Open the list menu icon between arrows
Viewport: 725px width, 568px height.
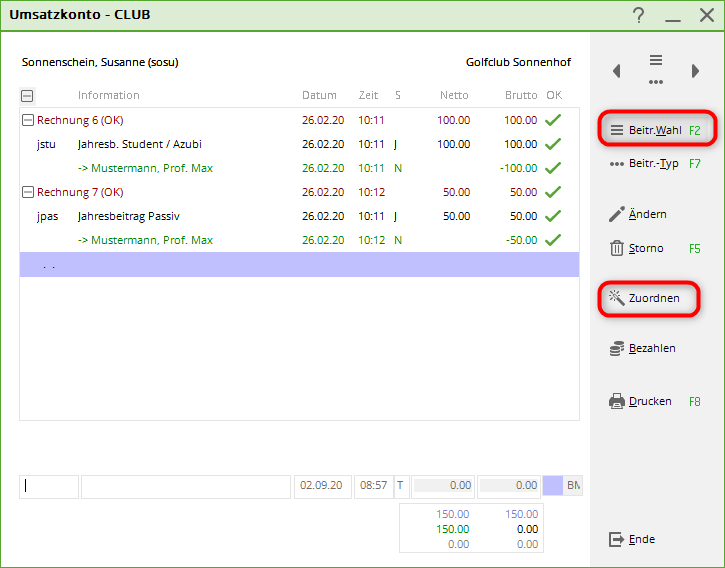[656, 68]
